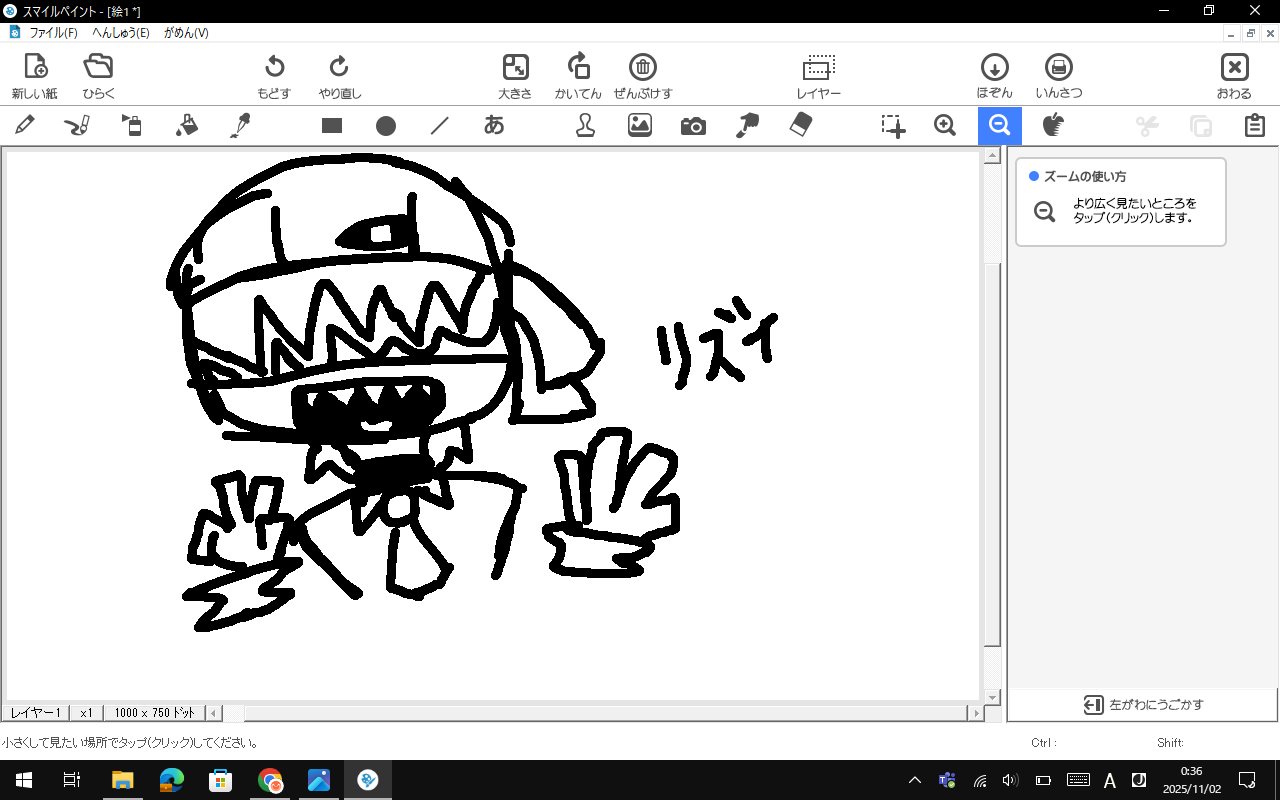Screen dimensions: 1280x800
Task: Select the filled circle shape tool
Action: 386,126
